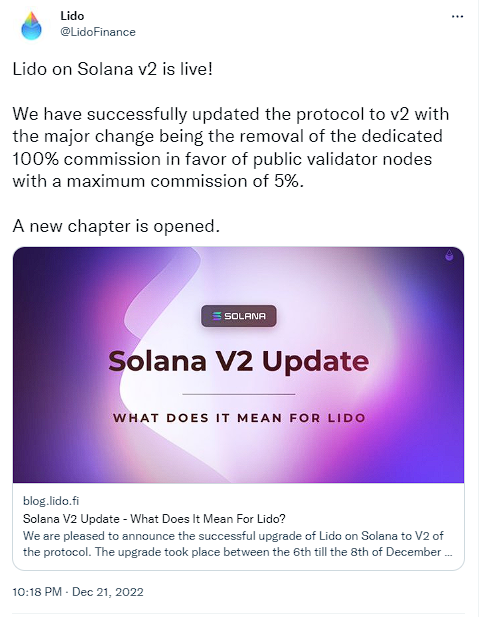Screen dimensions: 480x617
Task: Click the divider line under the headline
Action: 239,394
